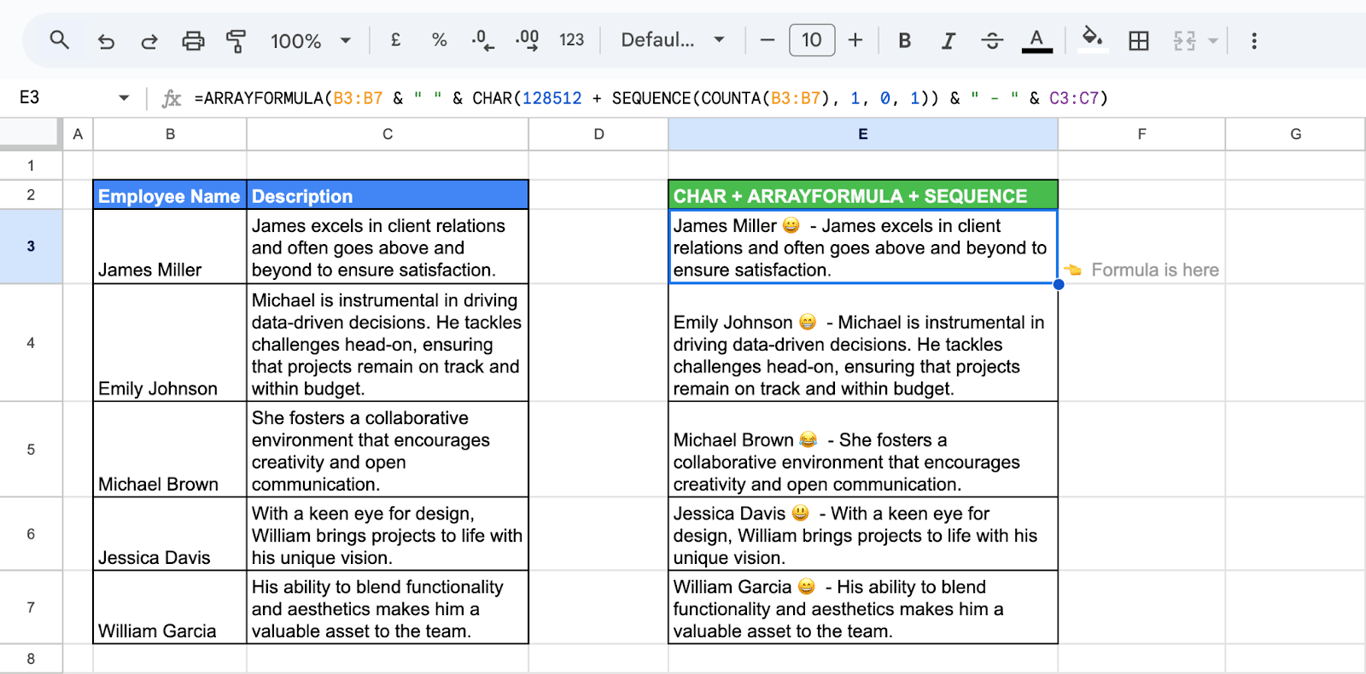Open the fill color paint bucket
The image size is (1366, 674).
(x=1092, y=40)
